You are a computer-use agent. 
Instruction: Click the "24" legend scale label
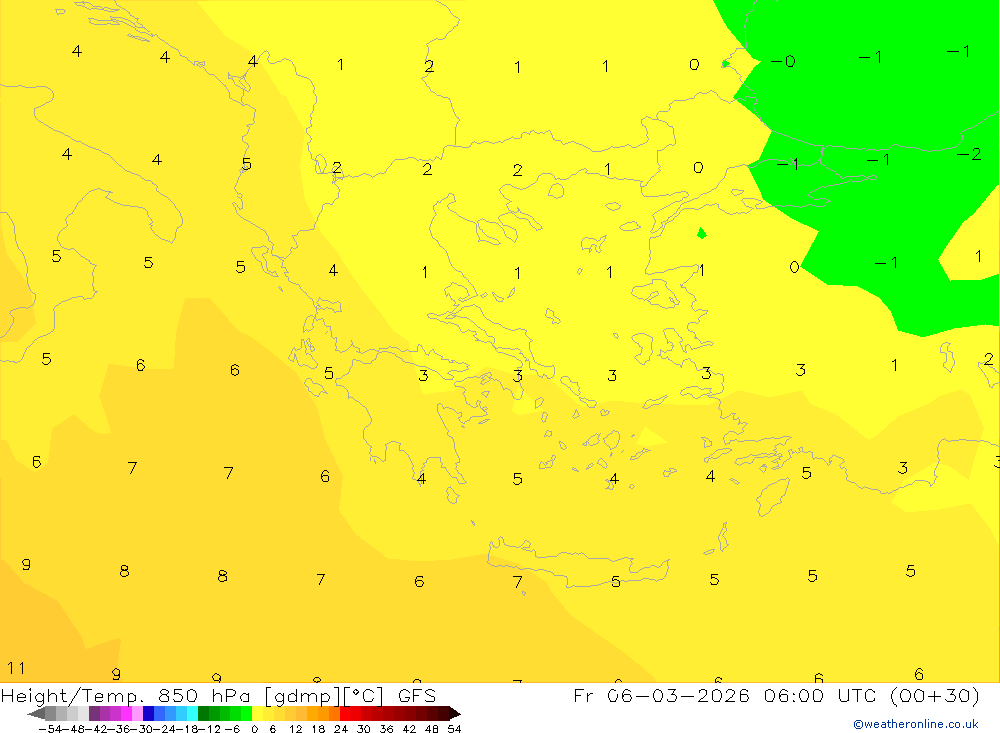click(341, 729)
